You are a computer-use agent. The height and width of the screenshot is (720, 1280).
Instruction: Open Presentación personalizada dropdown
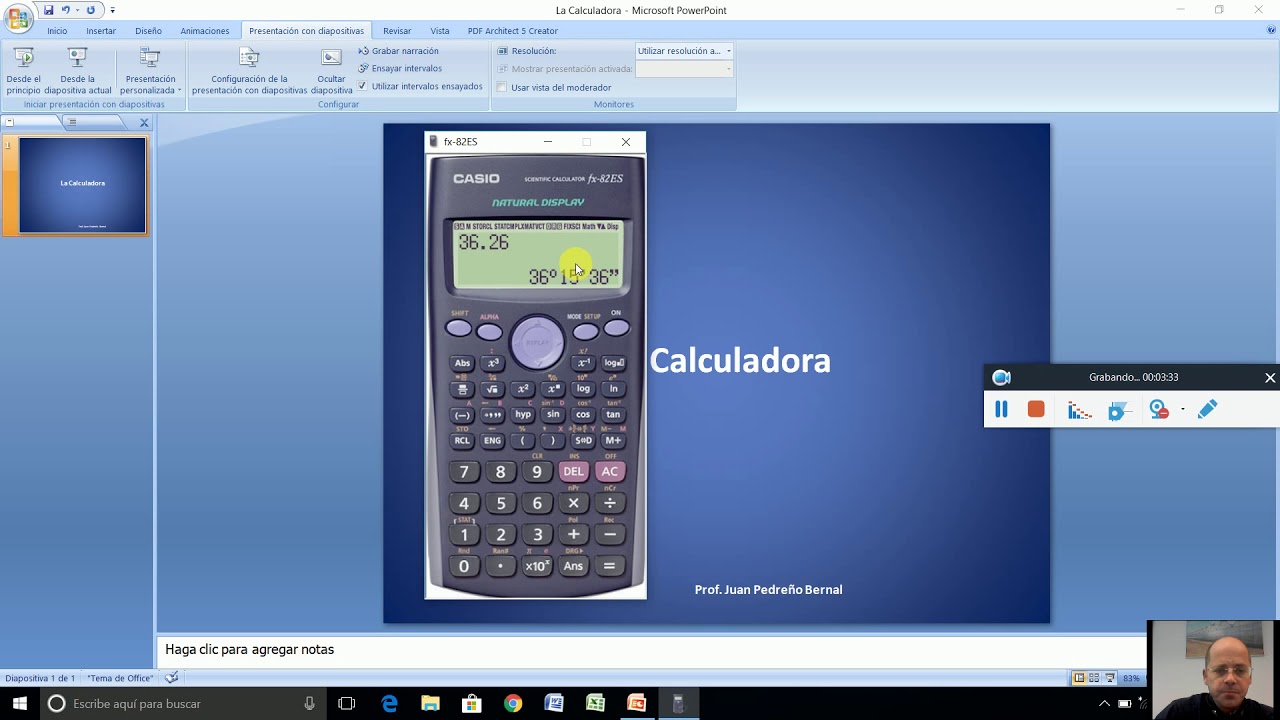pyautogui.click(x=150, y=70)
